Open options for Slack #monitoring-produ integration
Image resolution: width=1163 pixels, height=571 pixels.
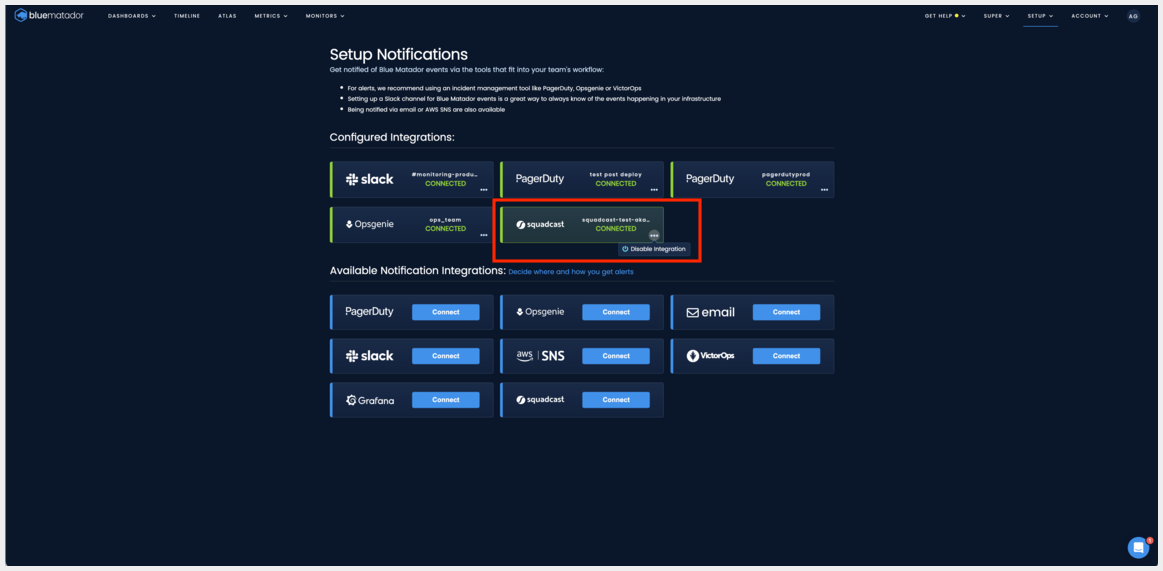[483, 190]
